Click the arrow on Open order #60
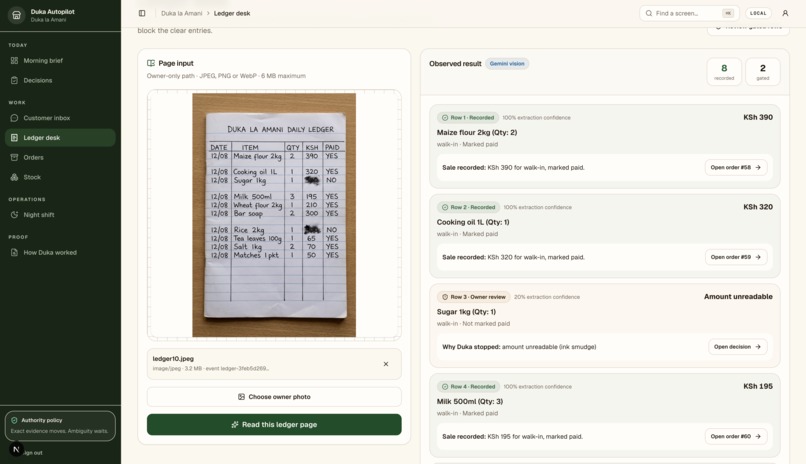Image resolution: width=806 pixels, height=464 pixels. [758, 436]
